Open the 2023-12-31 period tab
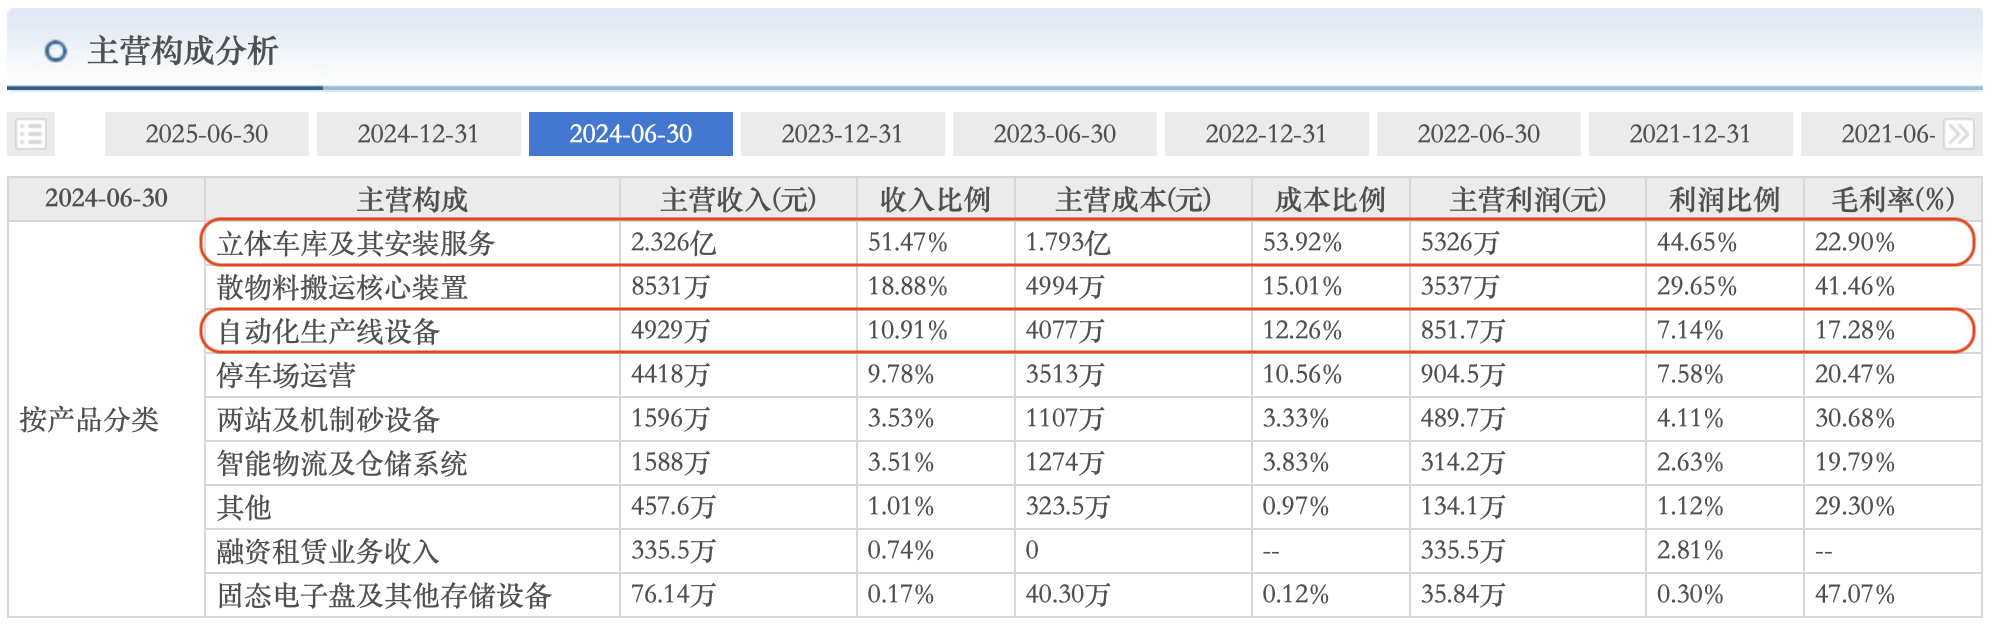Screen dimensions: 1992x628 [x=842, y=134]
